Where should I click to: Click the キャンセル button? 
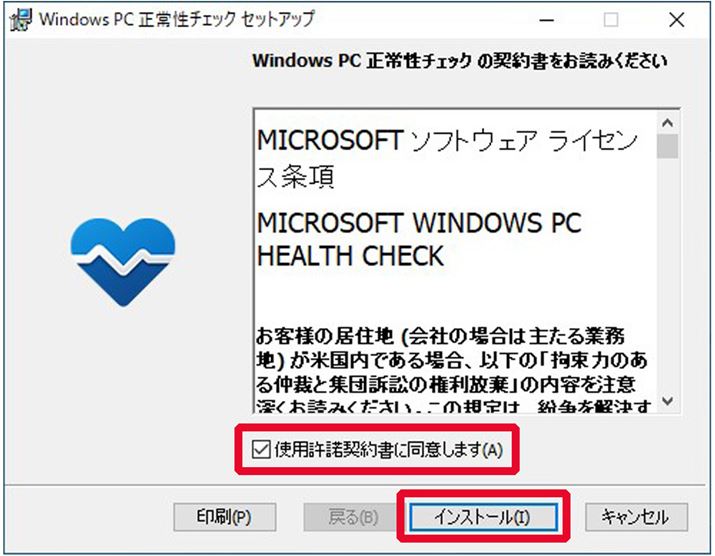tap(636, 517)
